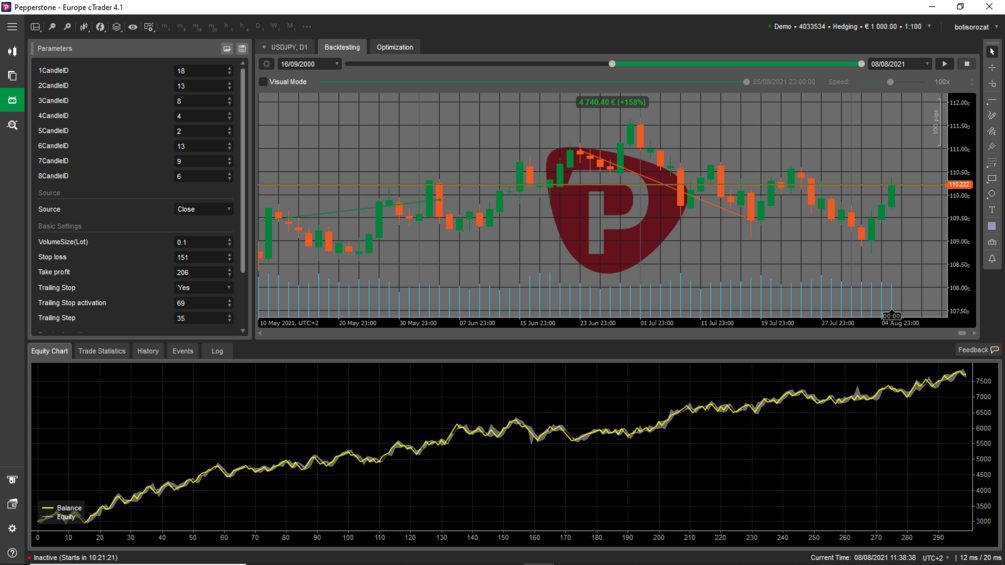This screenshot has height=565, width=1005.
Task: Click the 1CandleID value stepper arrows
Action: [229, 70]
